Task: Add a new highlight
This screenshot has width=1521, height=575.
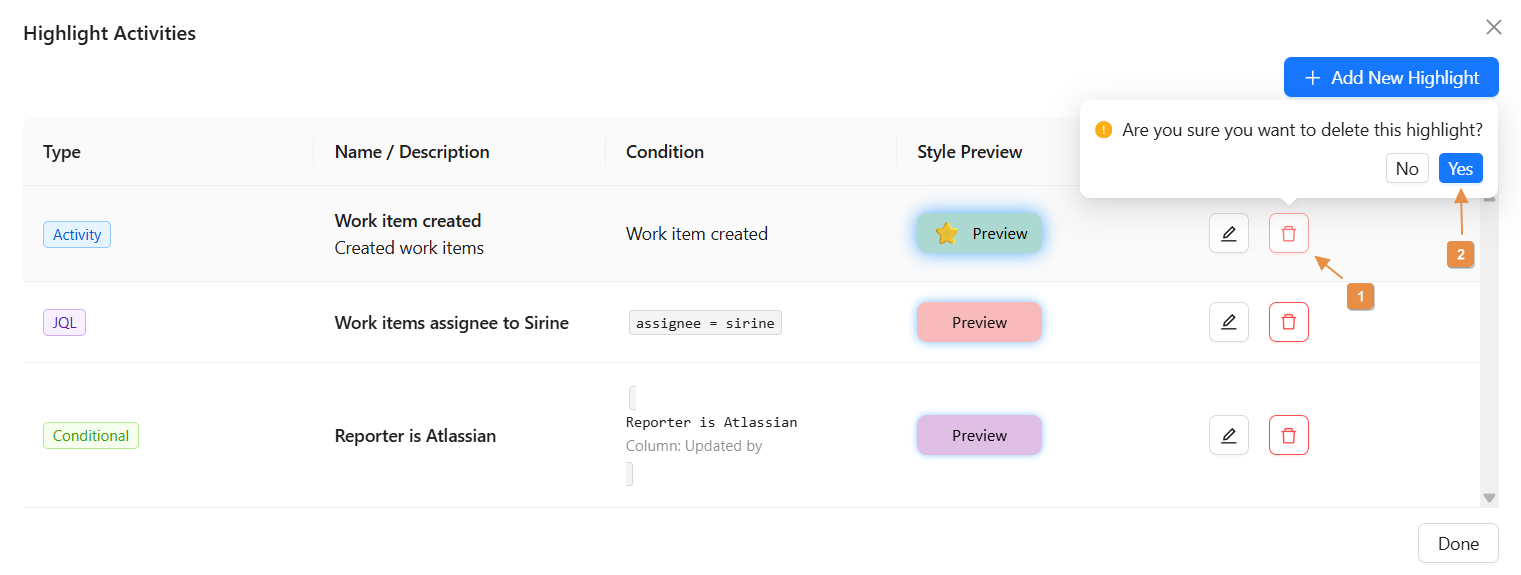Action: pos(1391,78)
